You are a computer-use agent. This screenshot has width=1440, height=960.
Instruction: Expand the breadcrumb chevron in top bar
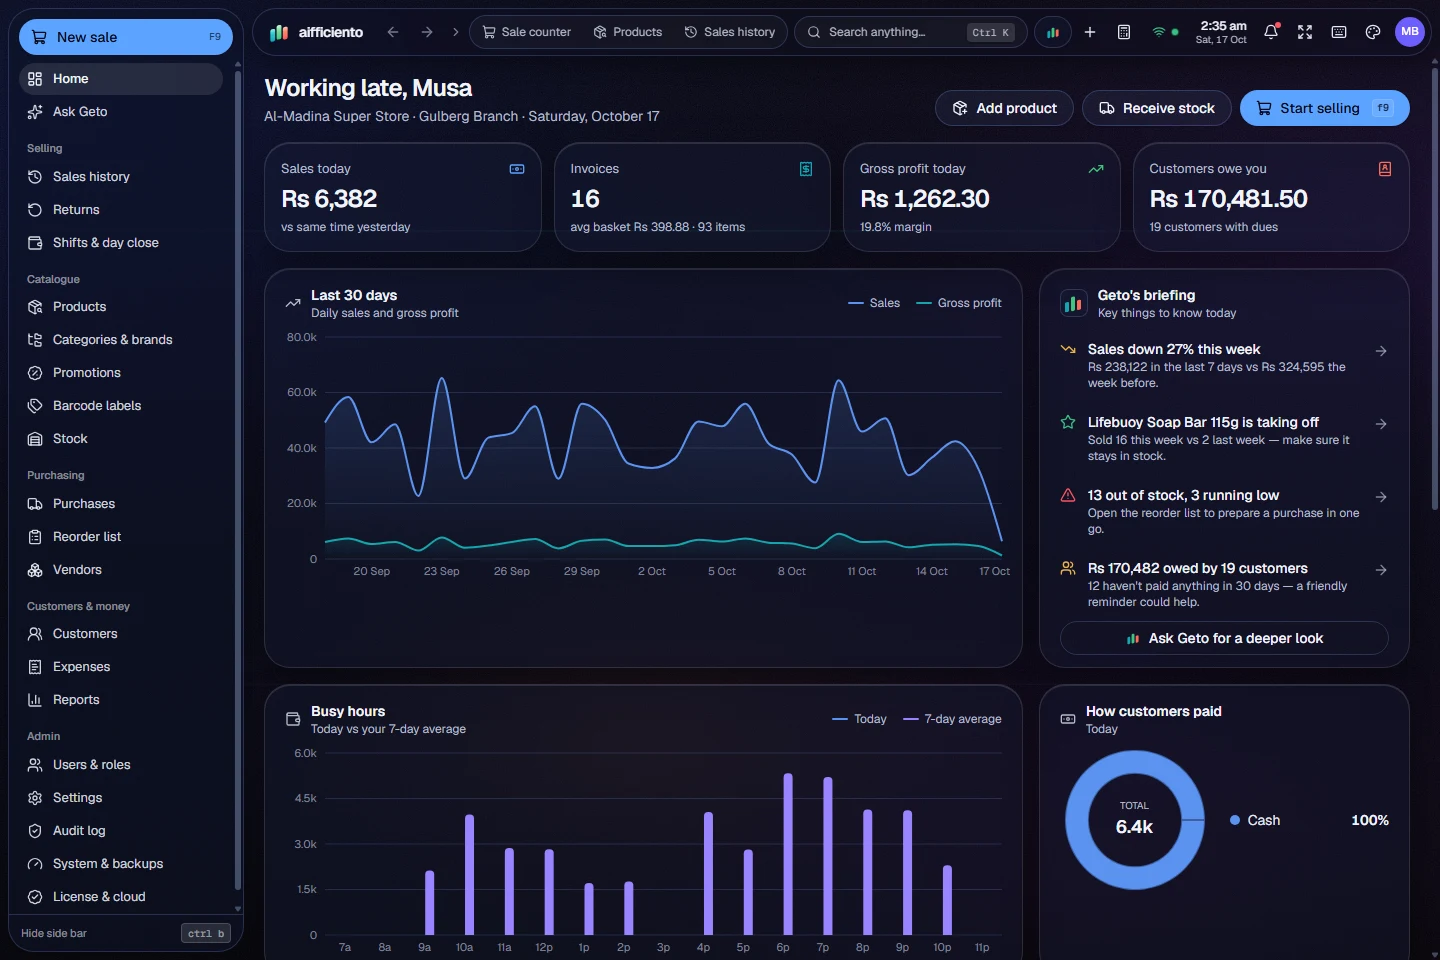click(x=456, y=32)
